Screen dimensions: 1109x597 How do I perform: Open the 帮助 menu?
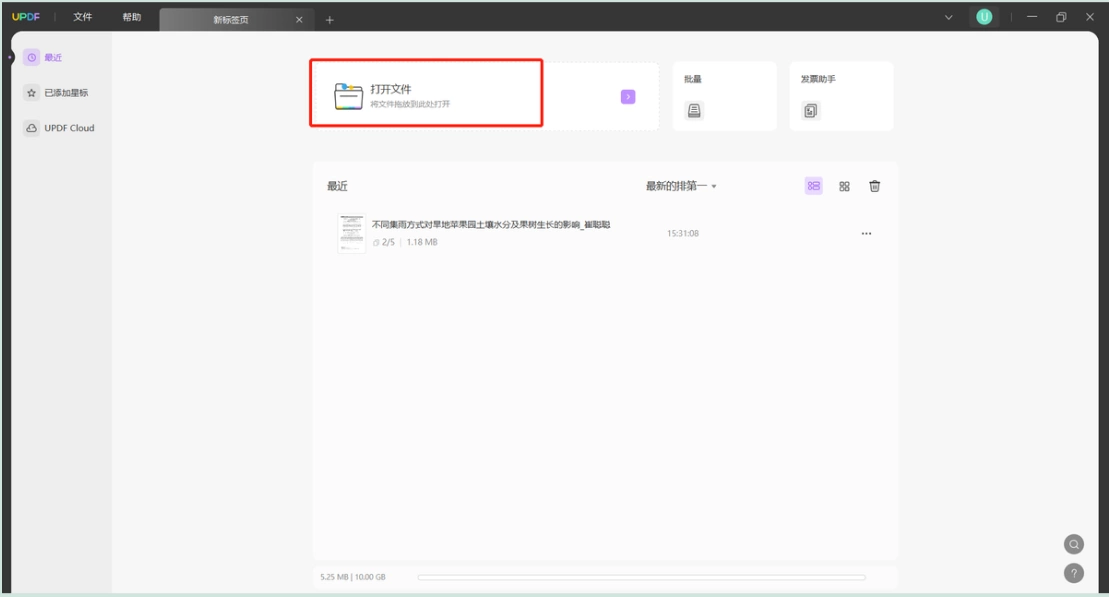[132, 17]
